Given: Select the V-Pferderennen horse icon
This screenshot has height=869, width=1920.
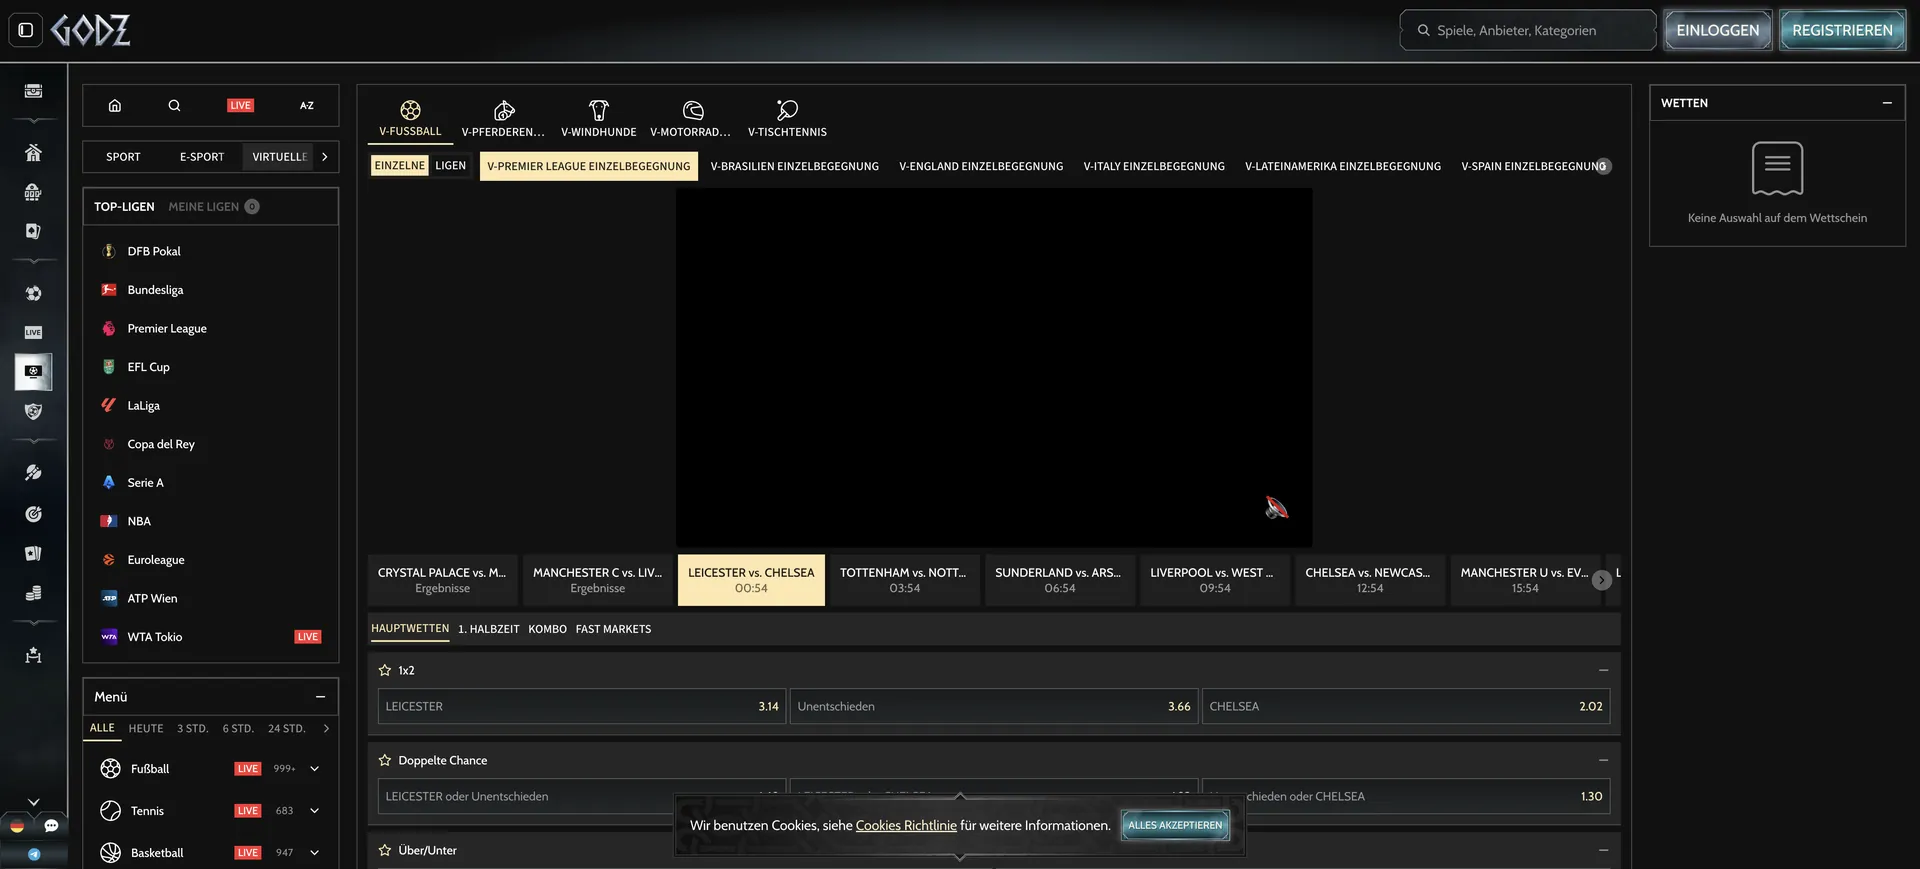Looking at the screenshot, I should tap(504, 110).
